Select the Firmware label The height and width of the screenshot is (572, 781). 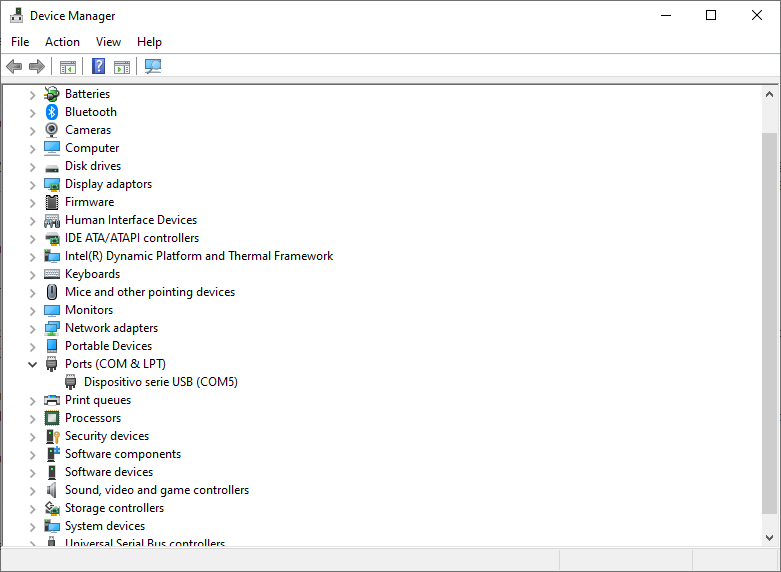point(90,202)
